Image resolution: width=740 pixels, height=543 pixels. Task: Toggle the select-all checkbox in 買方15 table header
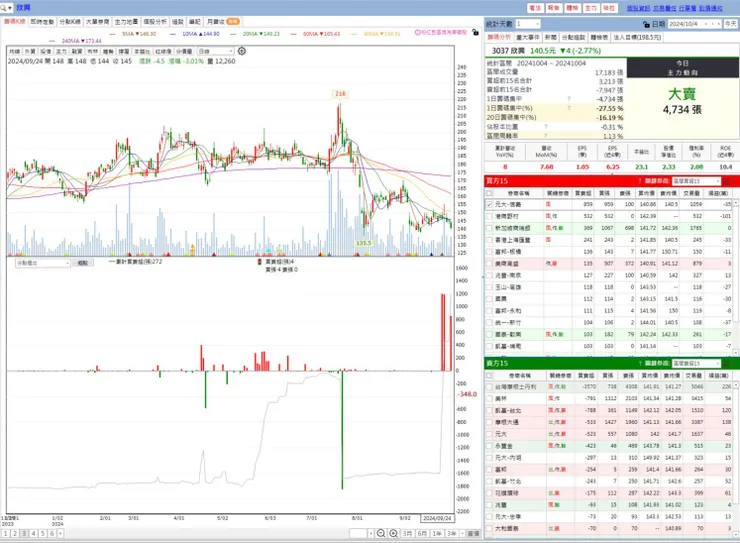[x=489, y=193]
